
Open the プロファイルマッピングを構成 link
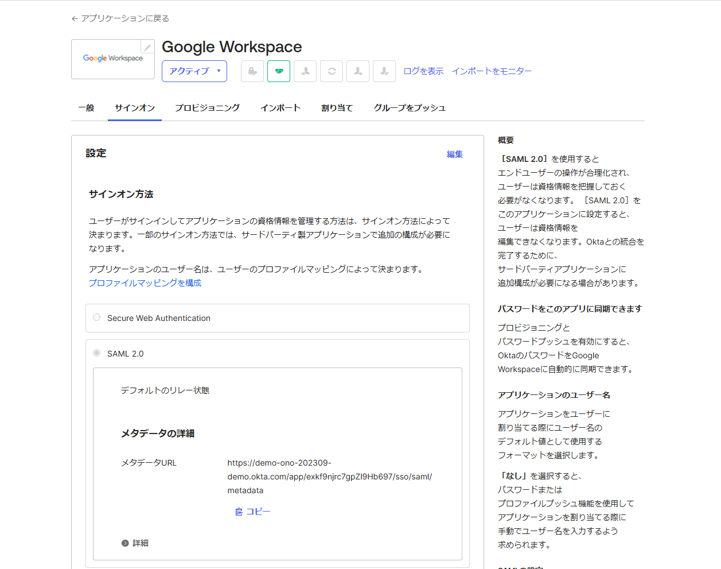[145, 283]
